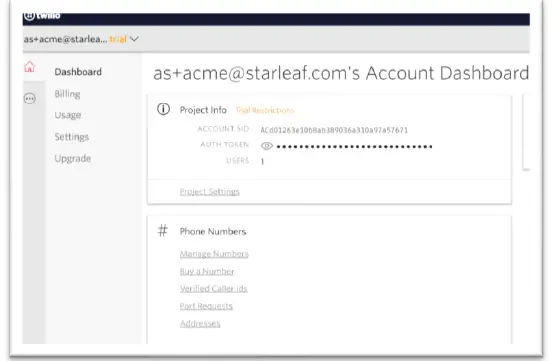
Task: Open Settings in the side menu
Action: 72,137
